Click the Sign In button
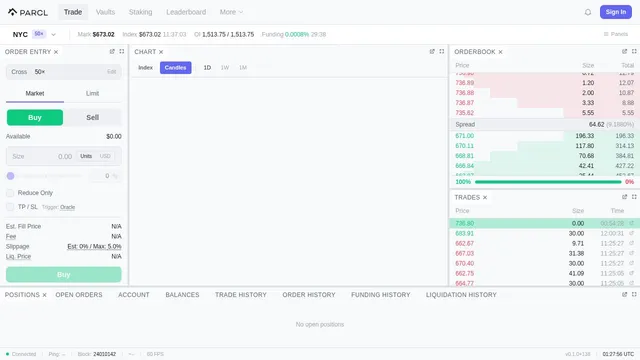The width and height of the screenshot is (640, 360). [x=616, y=12]
